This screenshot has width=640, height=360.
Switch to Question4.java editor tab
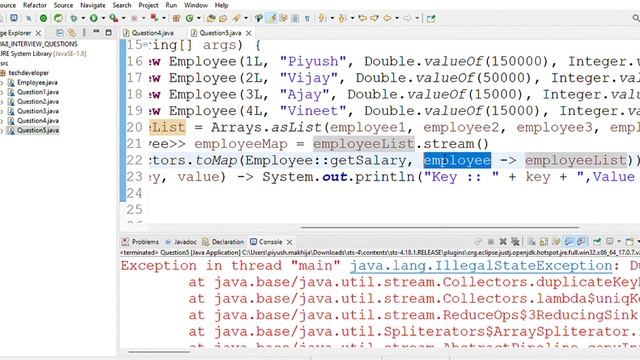coord(149,33)
